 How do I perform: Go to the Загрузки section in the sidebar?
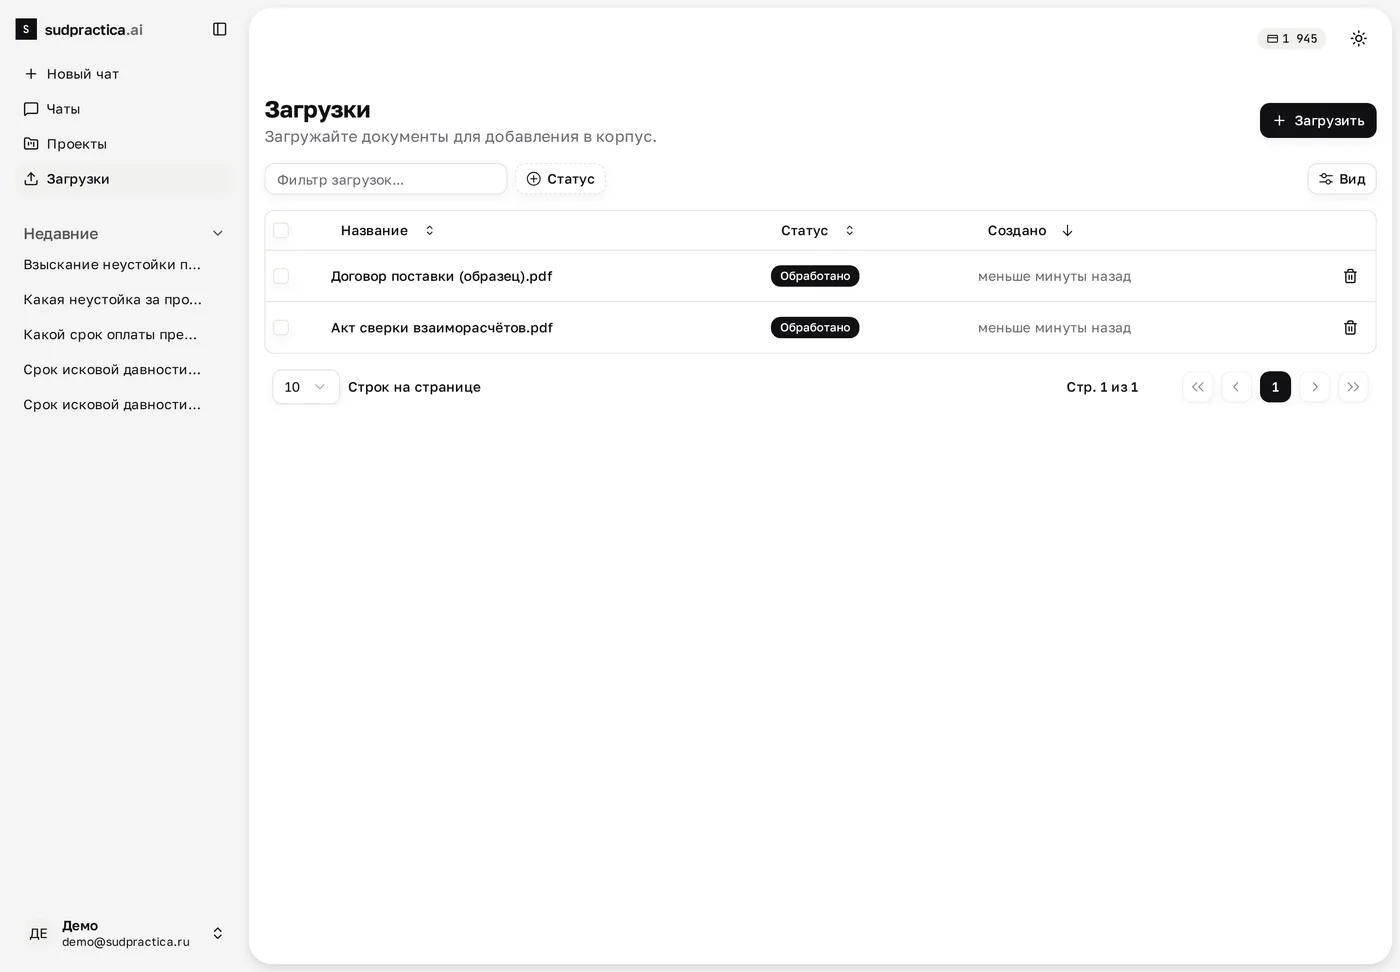pos(124,179)
